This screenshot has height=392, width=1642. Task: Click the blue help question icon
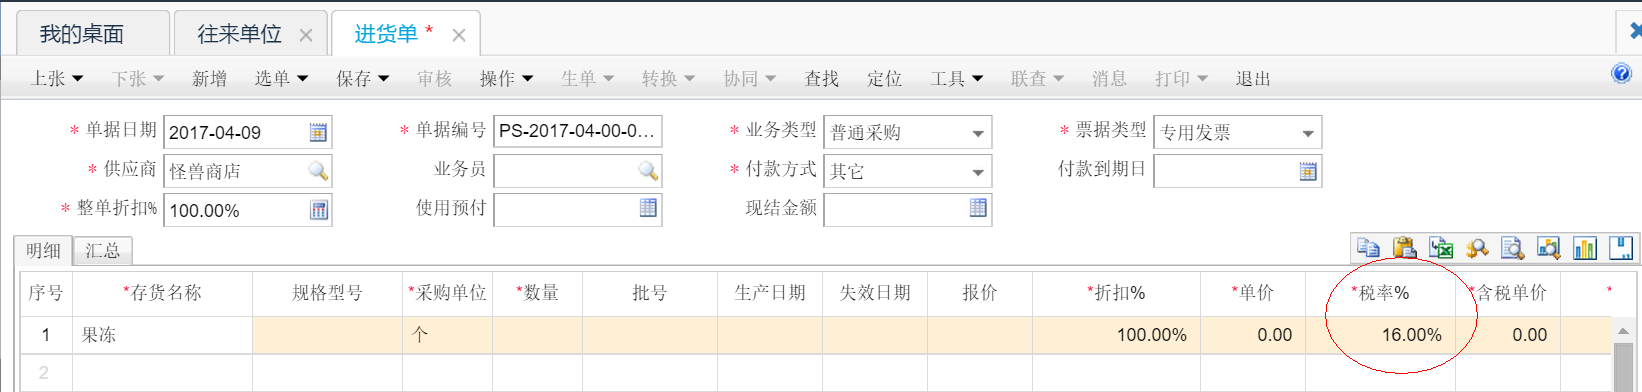point(1622,73)
